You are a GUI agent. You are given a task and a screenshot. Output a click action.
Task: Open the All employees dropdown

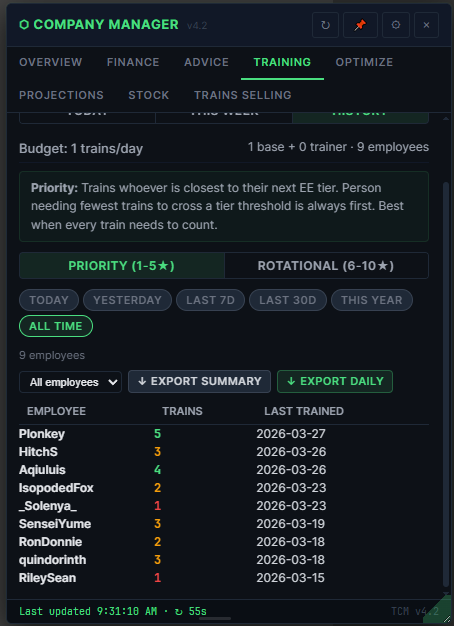(70, 382)
